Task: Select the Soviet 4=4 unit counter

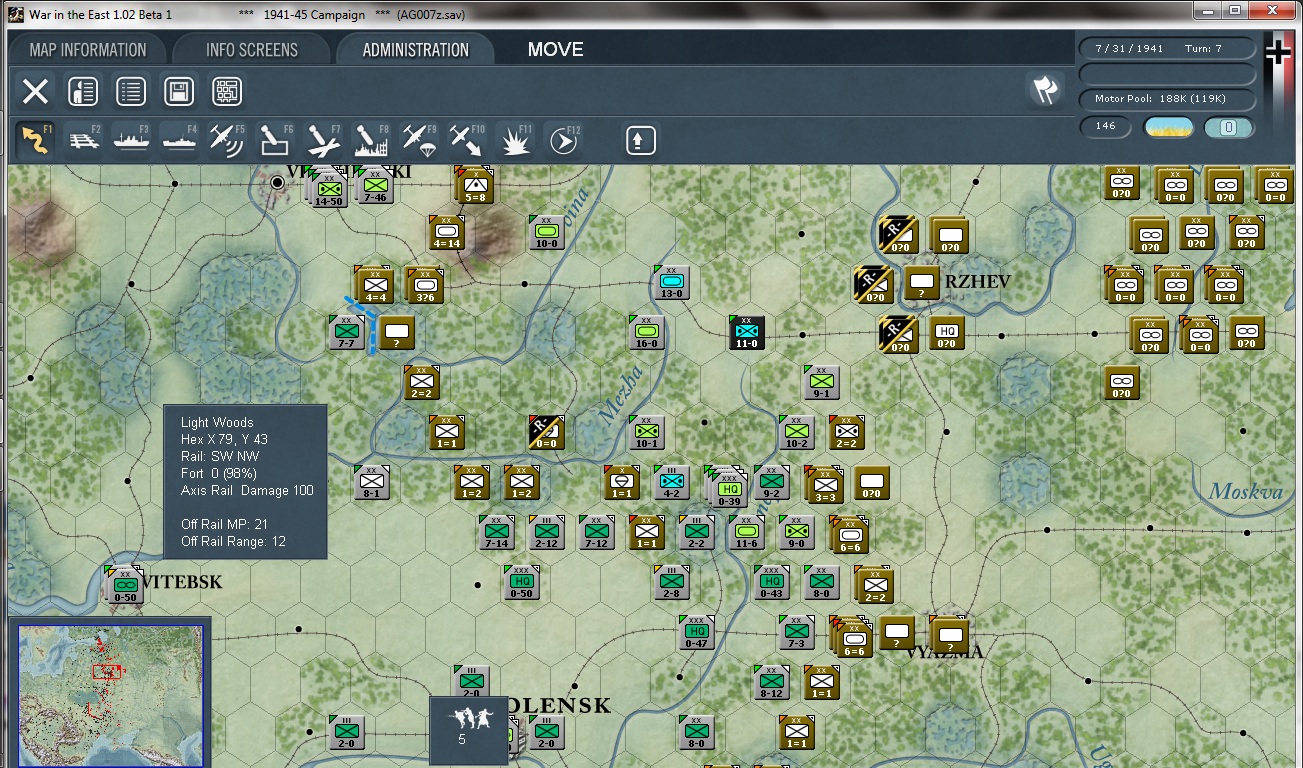Action: [375, 285]
